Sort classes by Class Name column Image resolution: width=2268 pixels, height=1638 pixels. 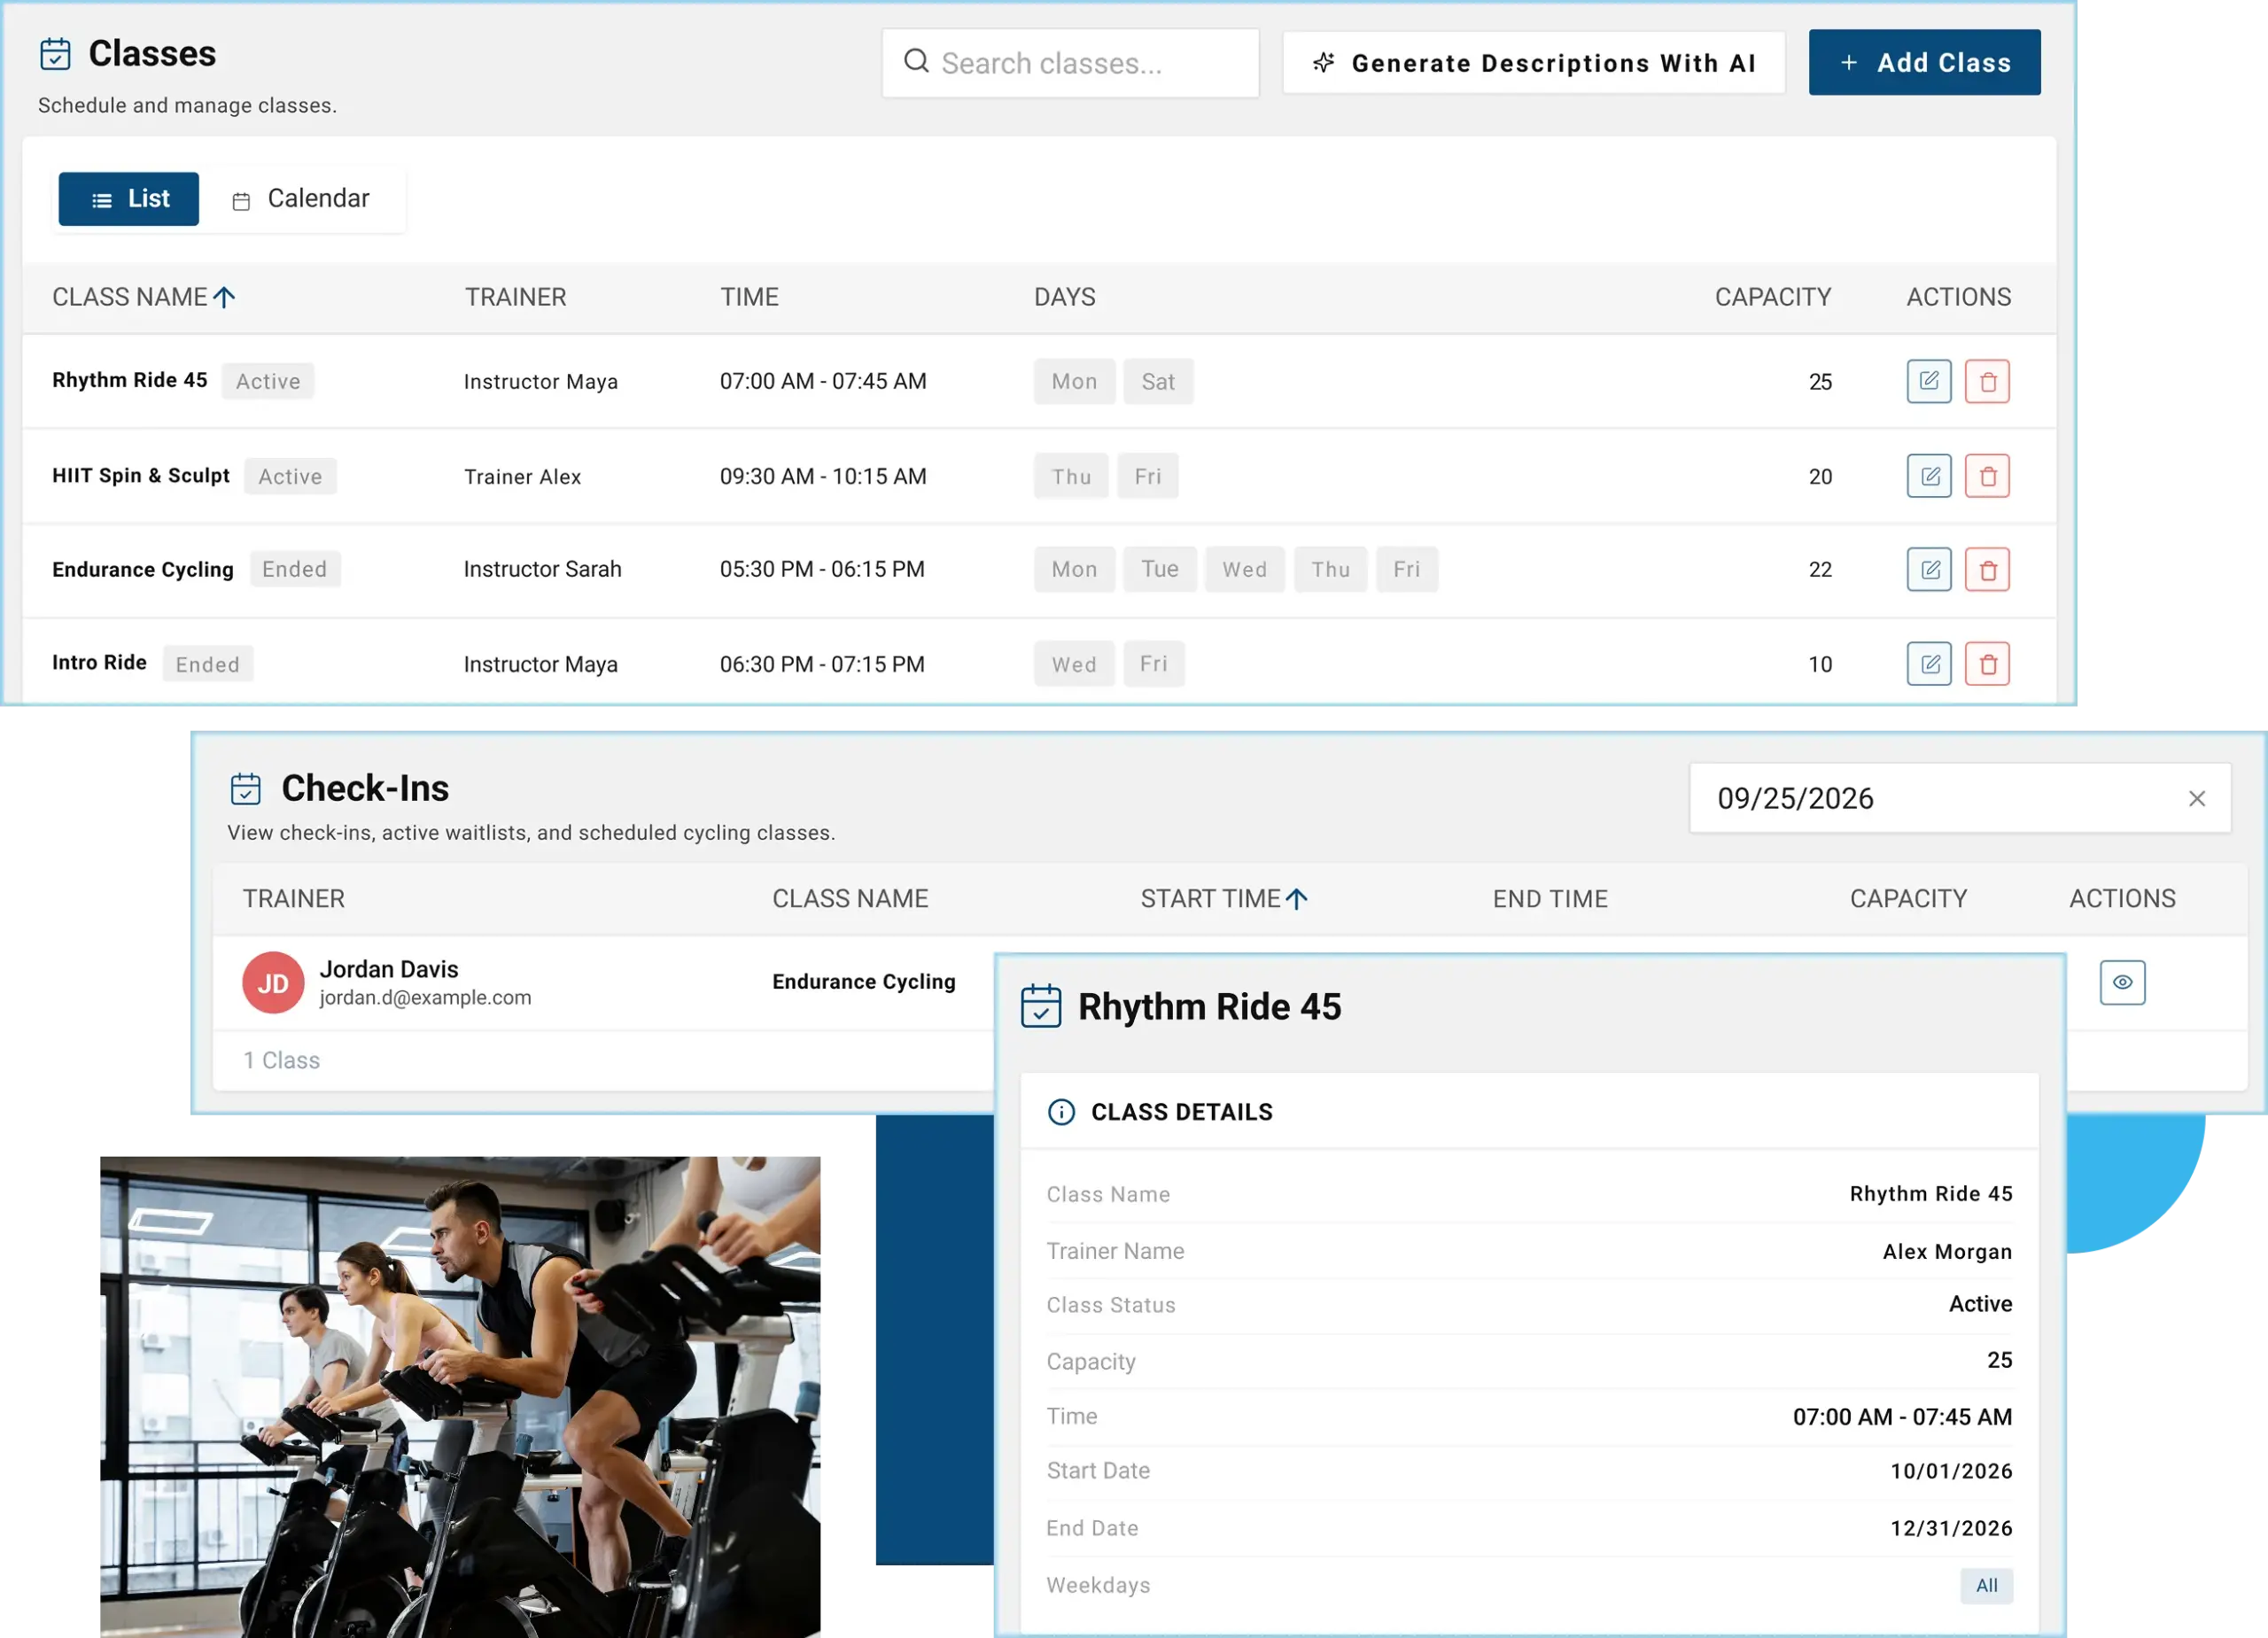point(143,297)
